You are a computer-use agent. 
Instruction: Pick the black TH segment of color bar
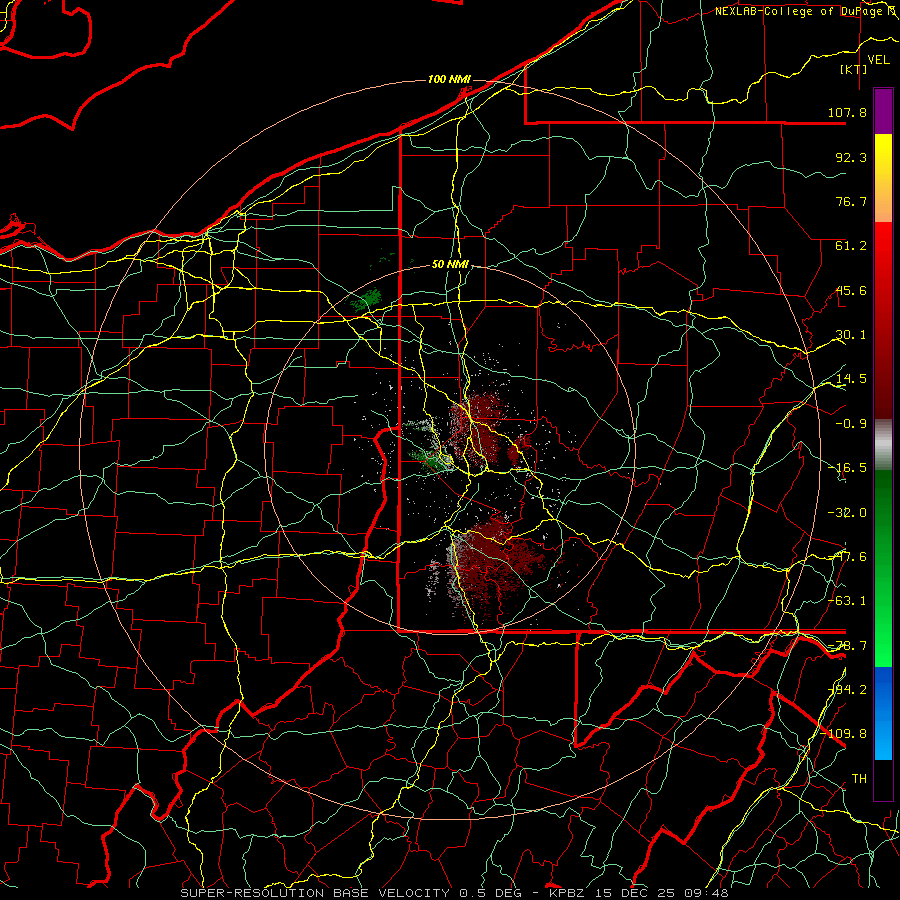pyautogui.click(x=883, y=779)
